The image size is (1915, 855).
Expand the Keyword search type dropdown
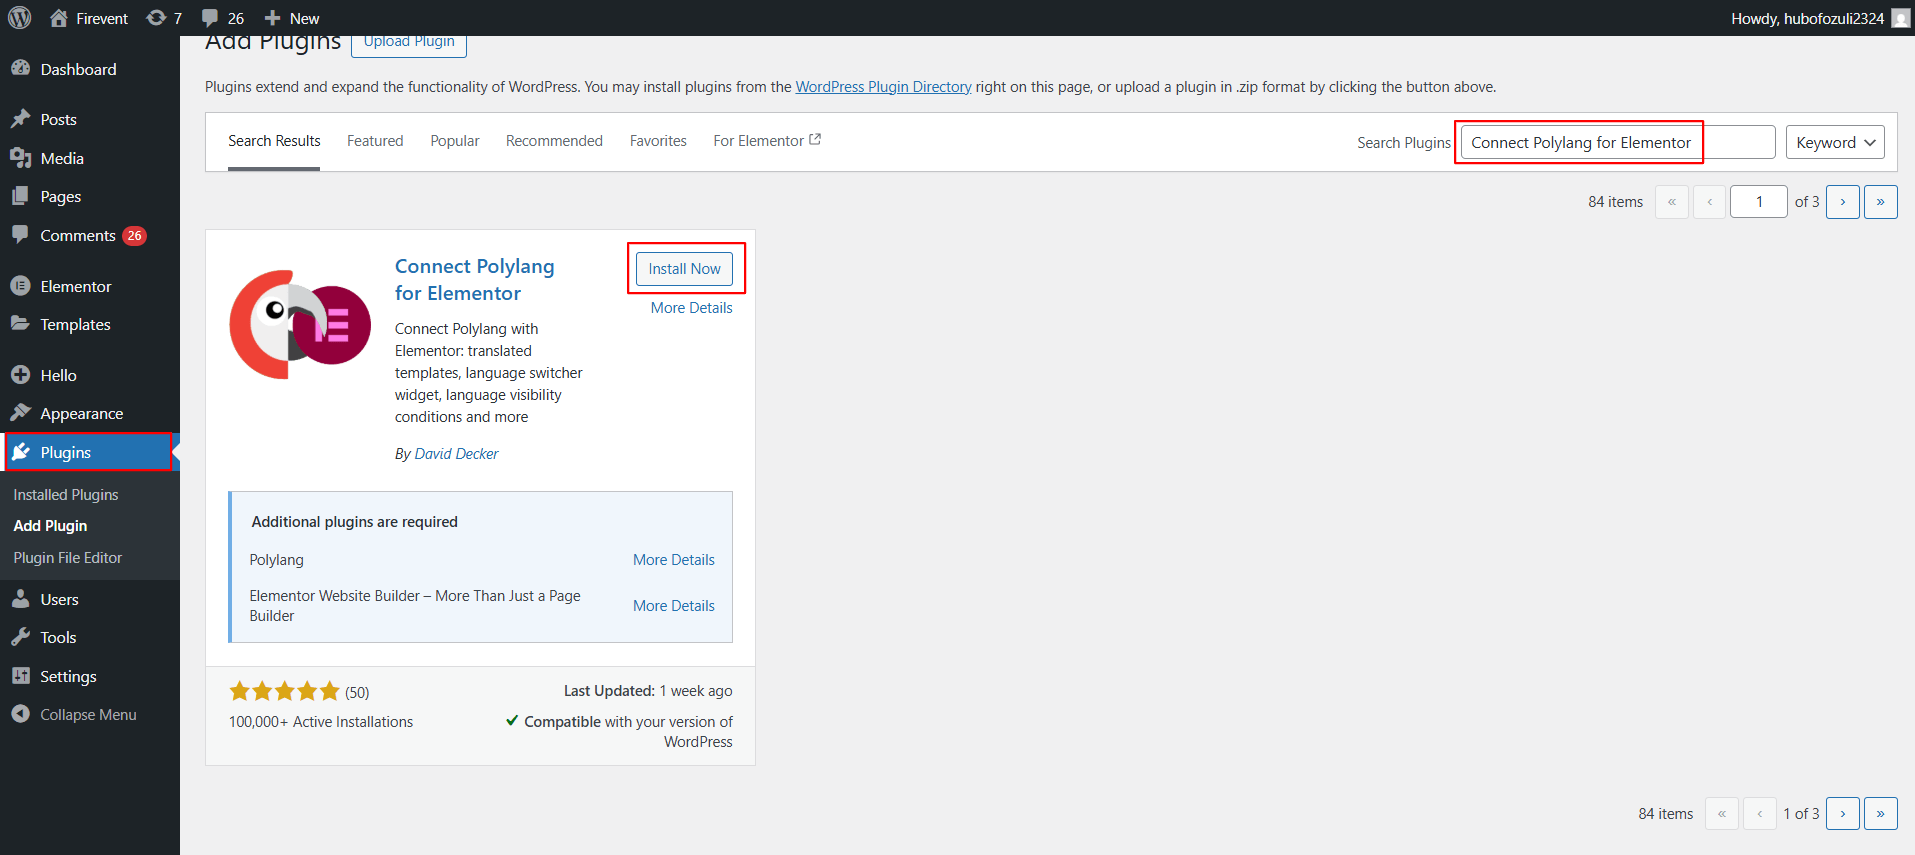(1835, 142)
